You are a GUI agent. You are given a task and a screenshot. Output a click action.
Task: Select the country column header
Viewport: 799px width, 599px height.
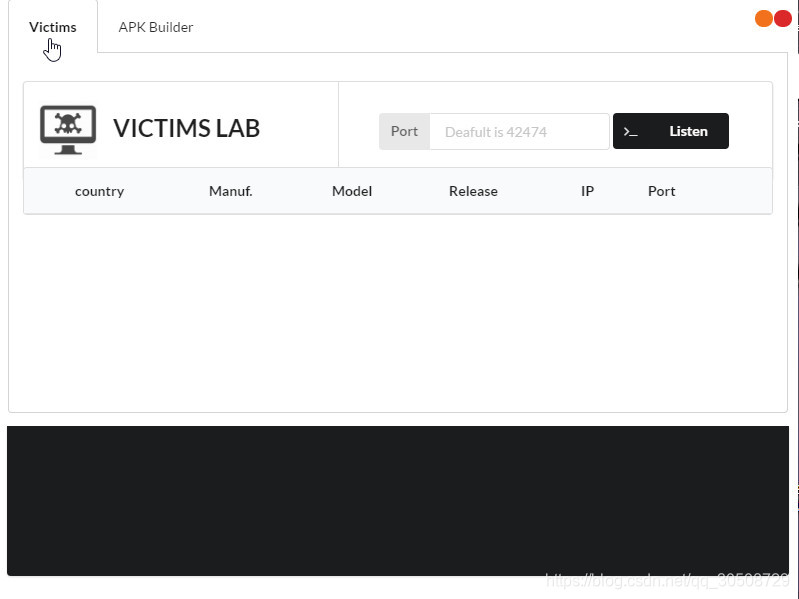pyautogui.click(x=99, y=192)
